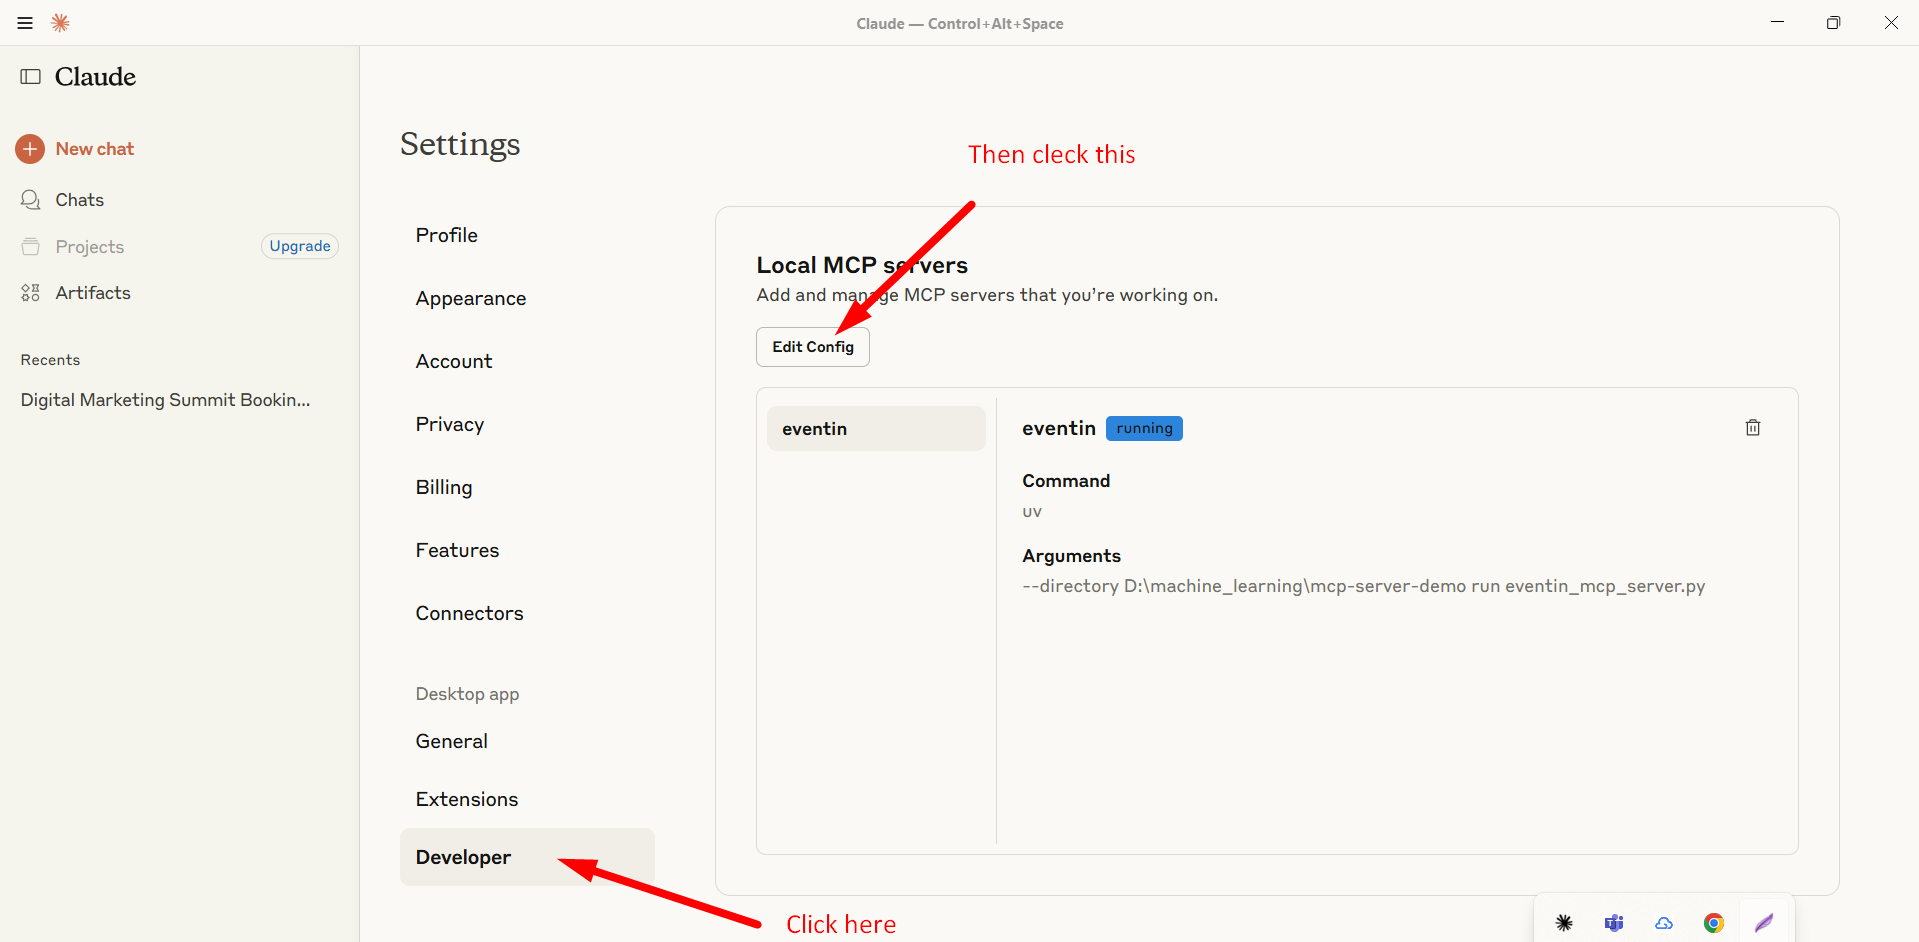The image size is (1919, 942).
Task: Click the Chats speech bubble icon
Action: (31, 200)
